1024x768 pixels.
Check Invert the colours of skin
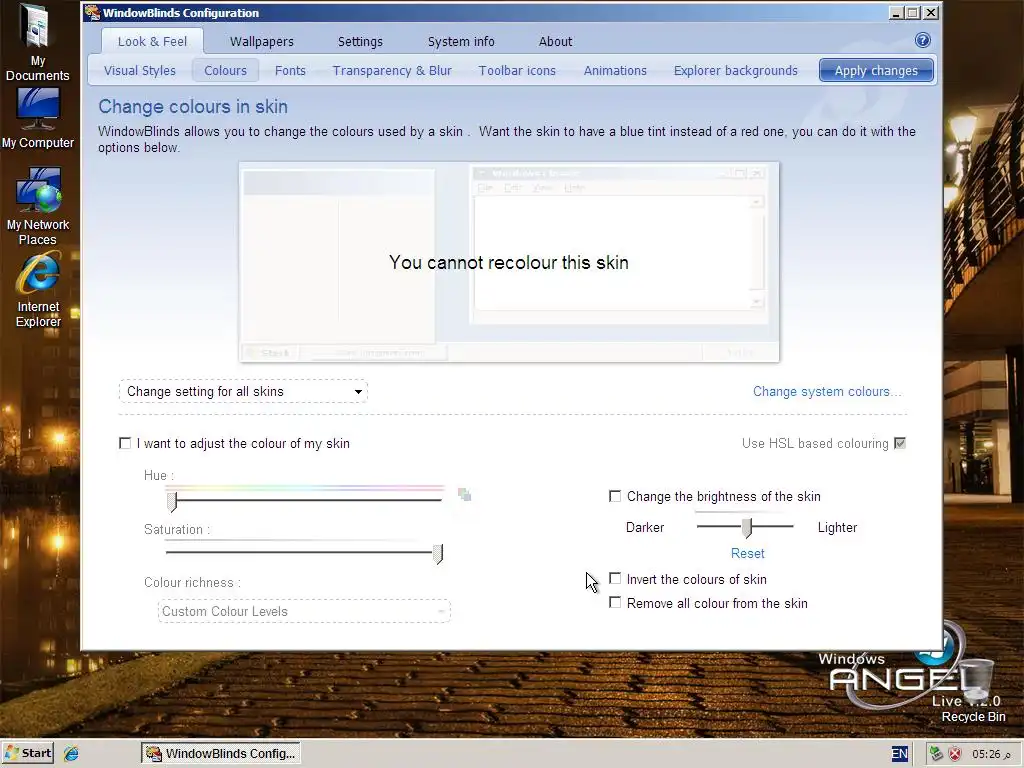tap(615, 579)
